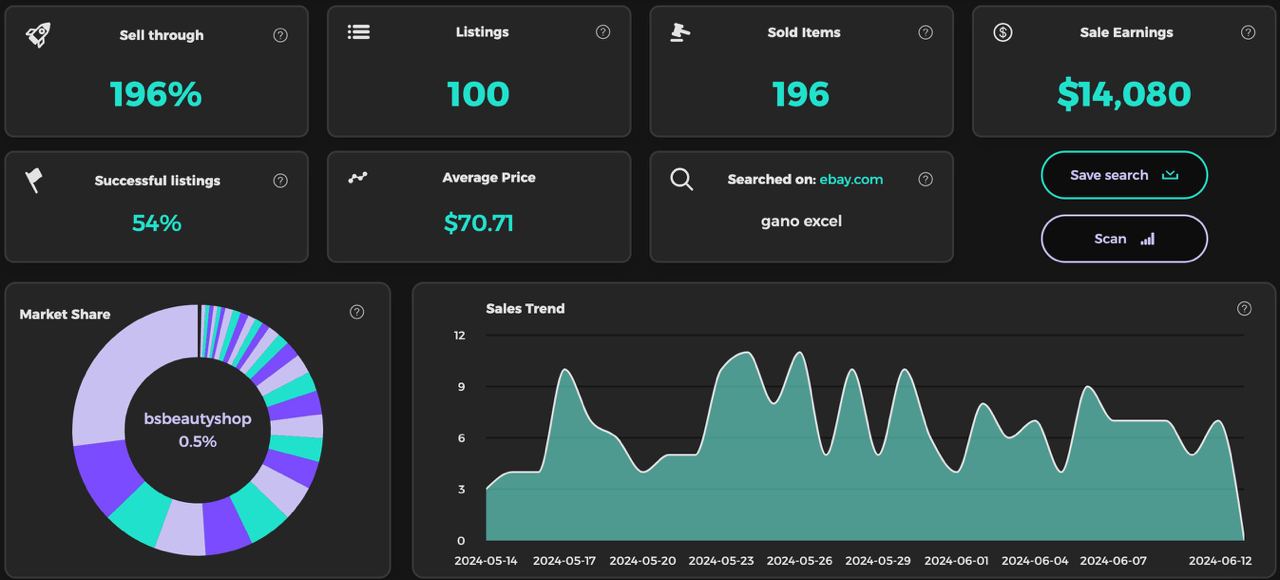Click the 2024-05-14 date on the x-axis
The height and width of the screenshot is (580, 1280).
click(486, 561)
